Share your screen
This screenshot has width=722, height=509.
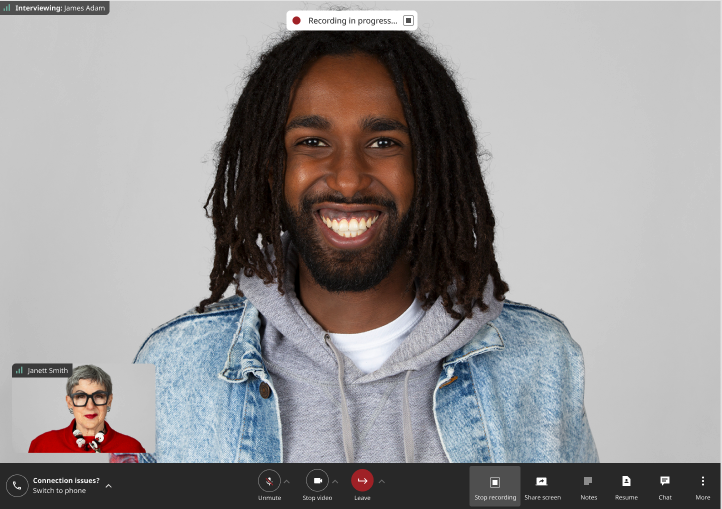[542, 486]
